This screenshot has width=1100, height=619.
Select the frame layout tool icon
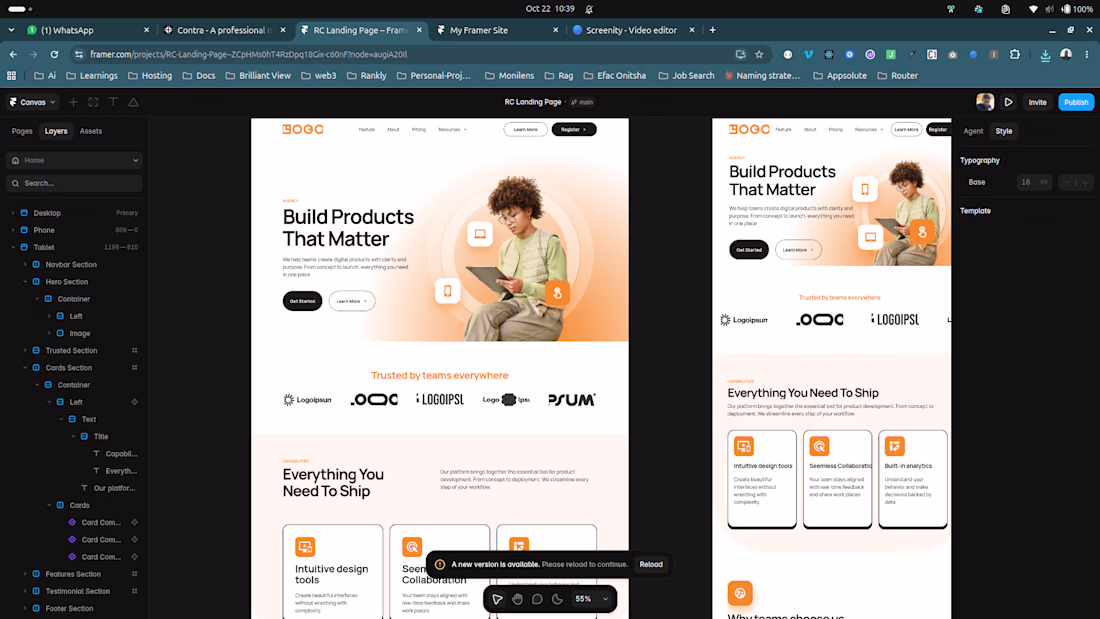pyautogui.click(x=93, y=102)
